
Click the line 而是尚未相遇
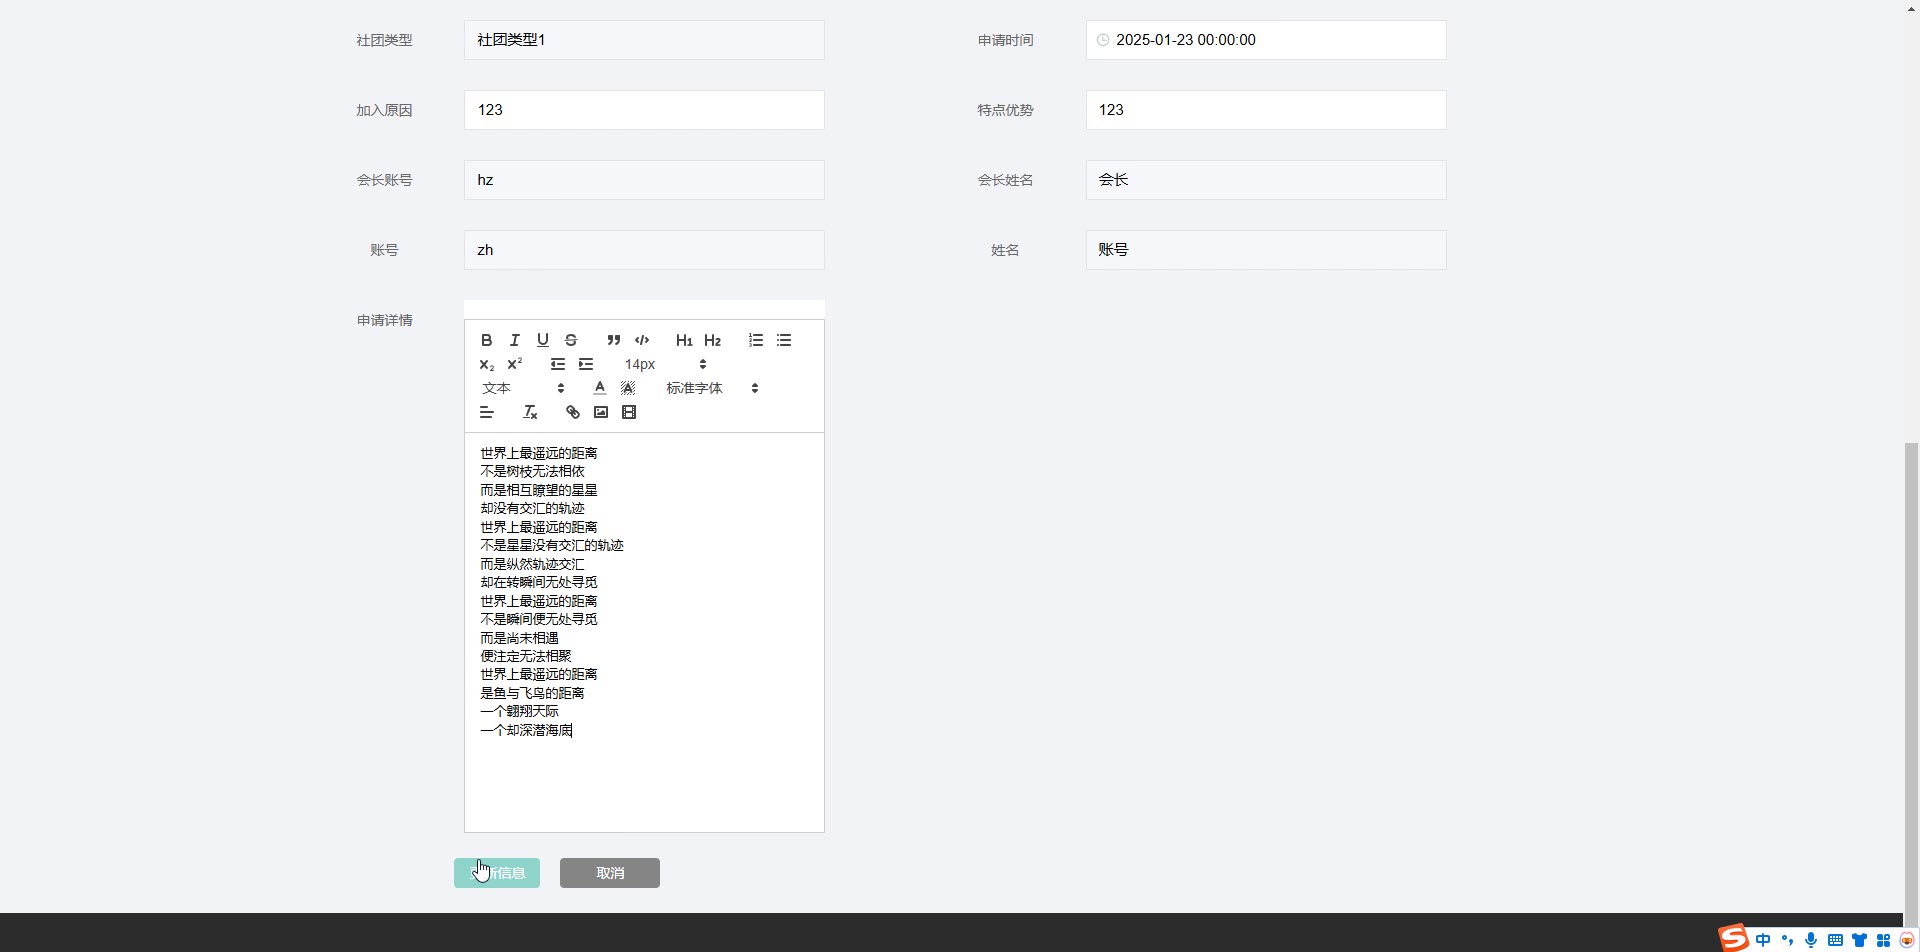pos(519,638)
